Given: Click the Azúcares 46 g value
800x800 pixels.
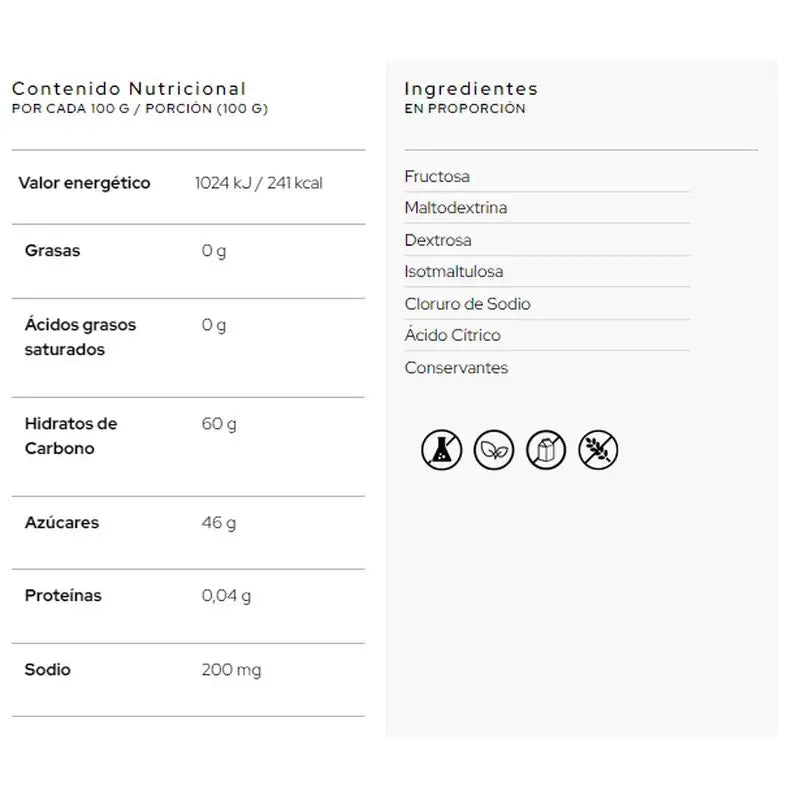Looking at the screenshot, I should pyautogui.click(x=219, y=523).
